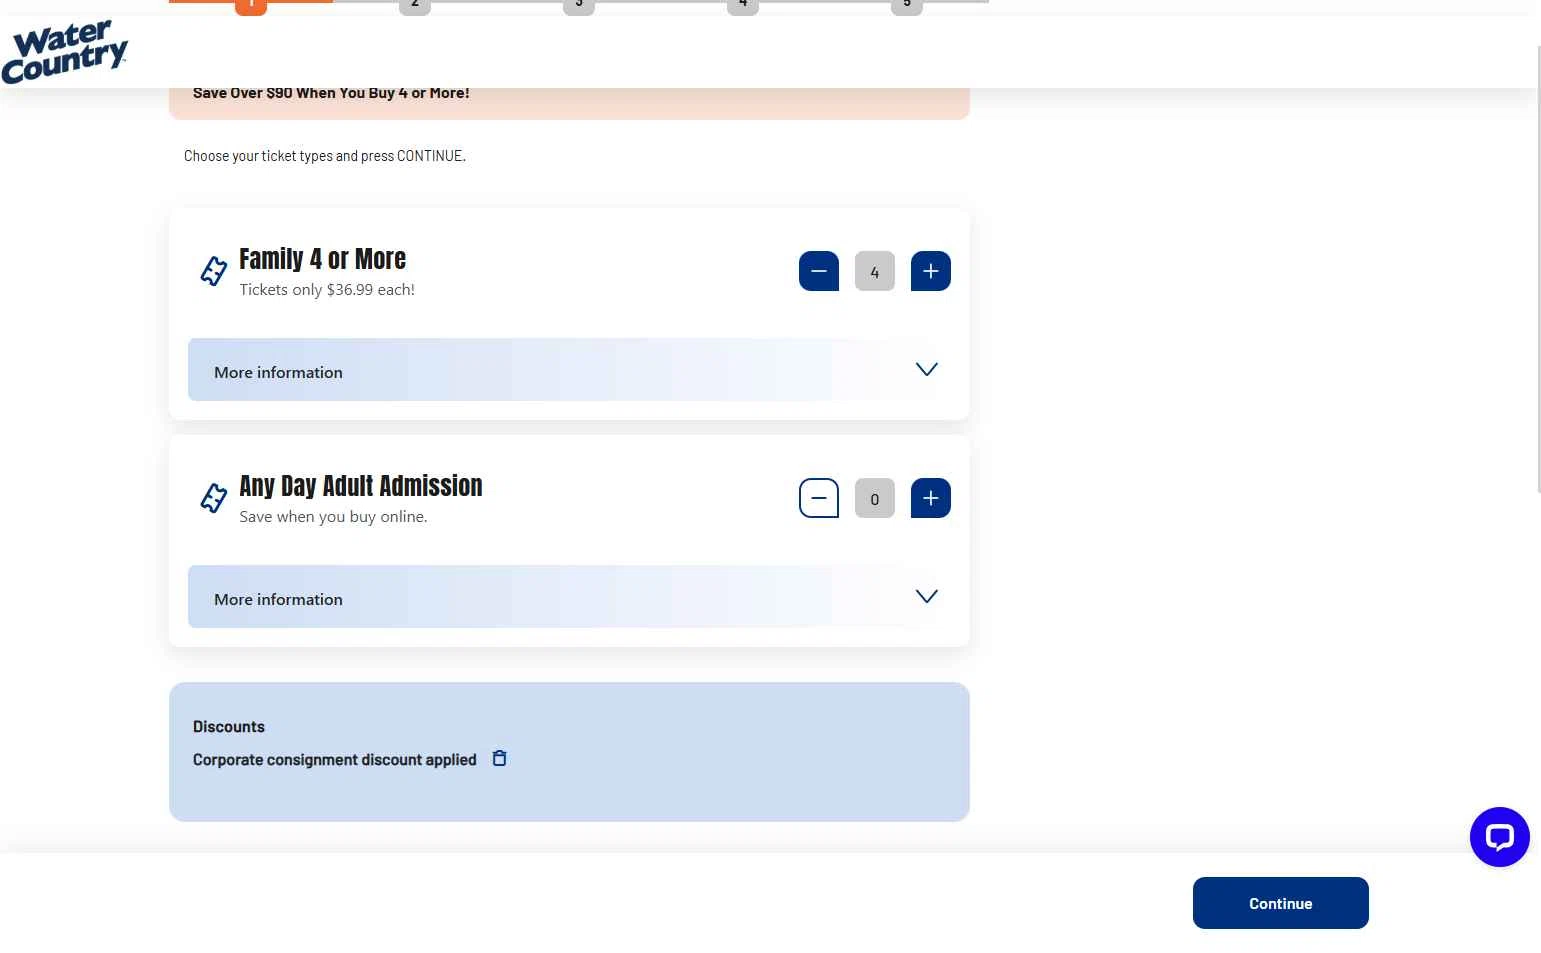This screenshot has height=953, width=1541.
Task: Click the 'Save Over $90' promo banner text
Action: coord(331,93)
